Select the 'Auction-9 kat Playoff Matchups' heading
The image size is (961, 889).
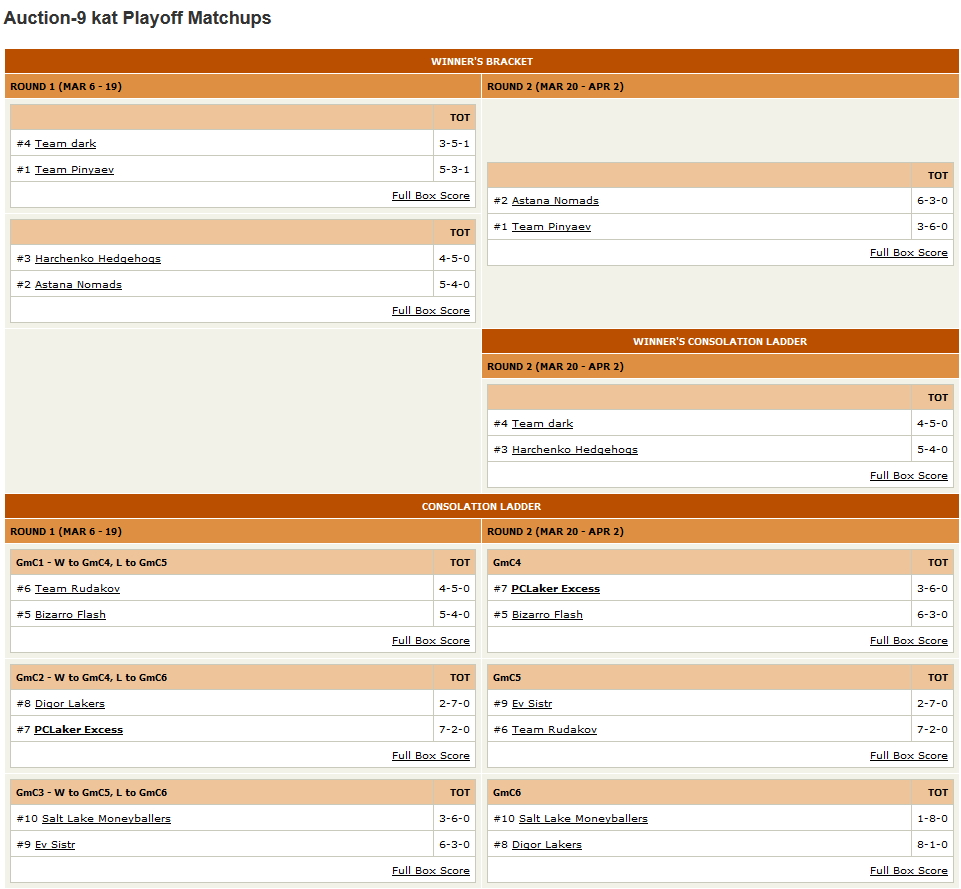(137, 18)
